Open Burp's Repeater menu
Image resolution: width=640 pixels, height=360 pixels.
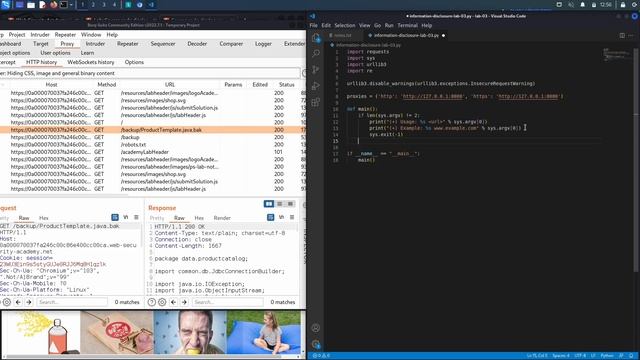(x=65, y=35)
